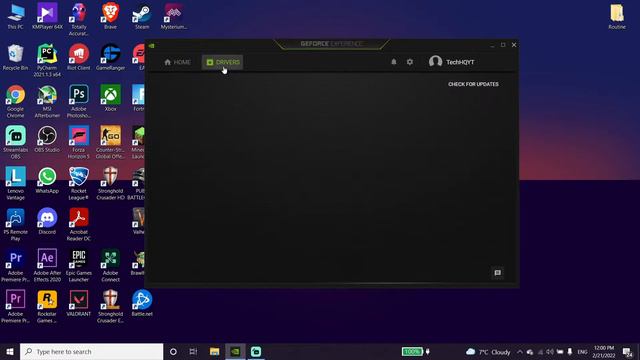
Task: Select the Lenovo Vantage shortcut
Action: click(16, 183)
